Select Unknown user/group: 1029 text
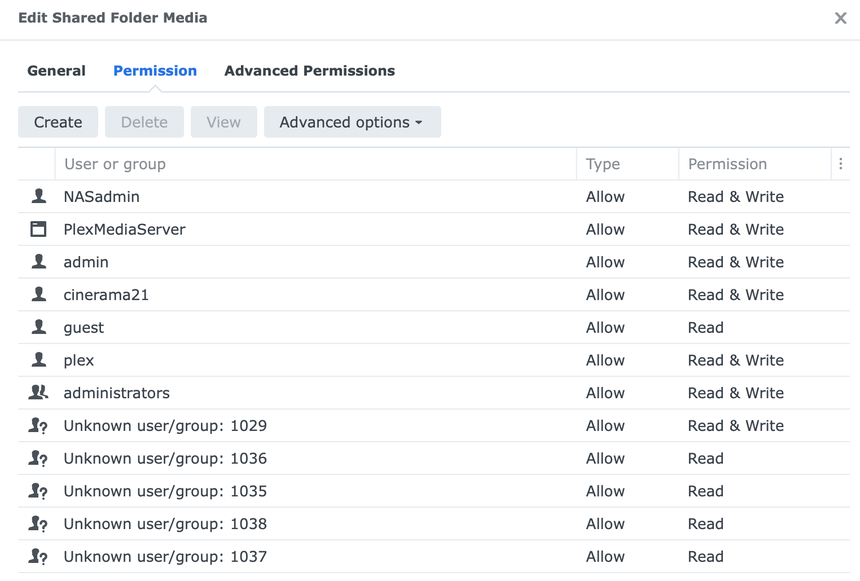The image size is (860, 581). tap(165, 426)
